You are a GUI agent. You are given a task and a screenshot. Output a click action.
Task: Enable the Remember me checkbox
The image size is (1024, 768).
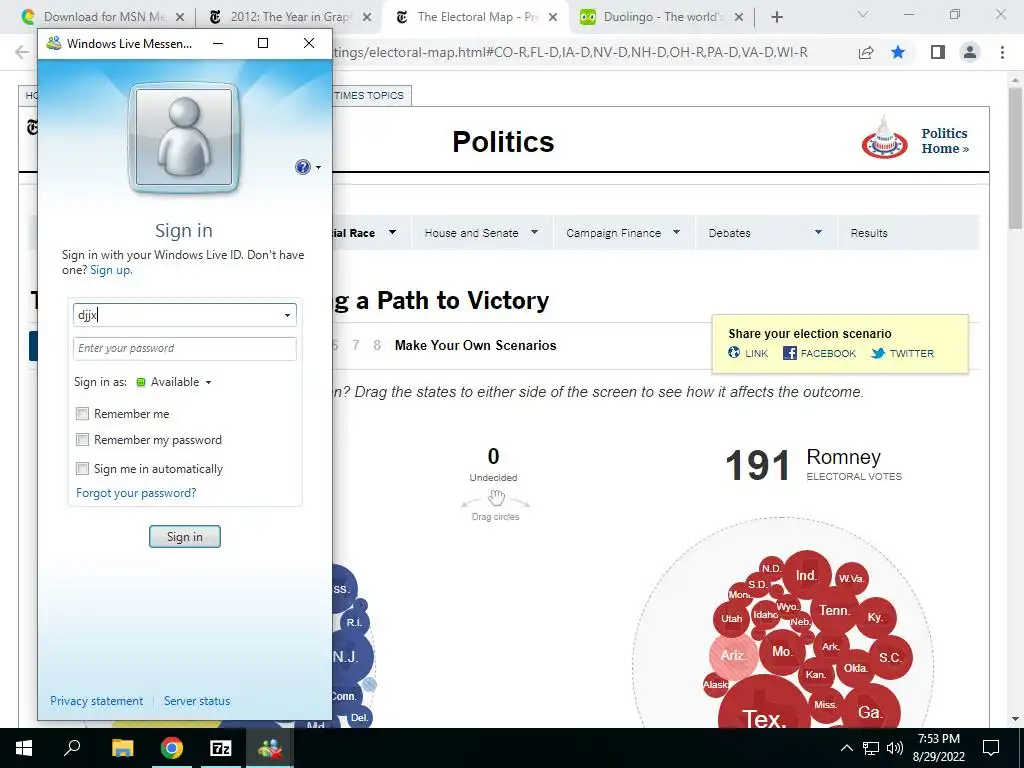pyautogui.click(x=82, y=413)
